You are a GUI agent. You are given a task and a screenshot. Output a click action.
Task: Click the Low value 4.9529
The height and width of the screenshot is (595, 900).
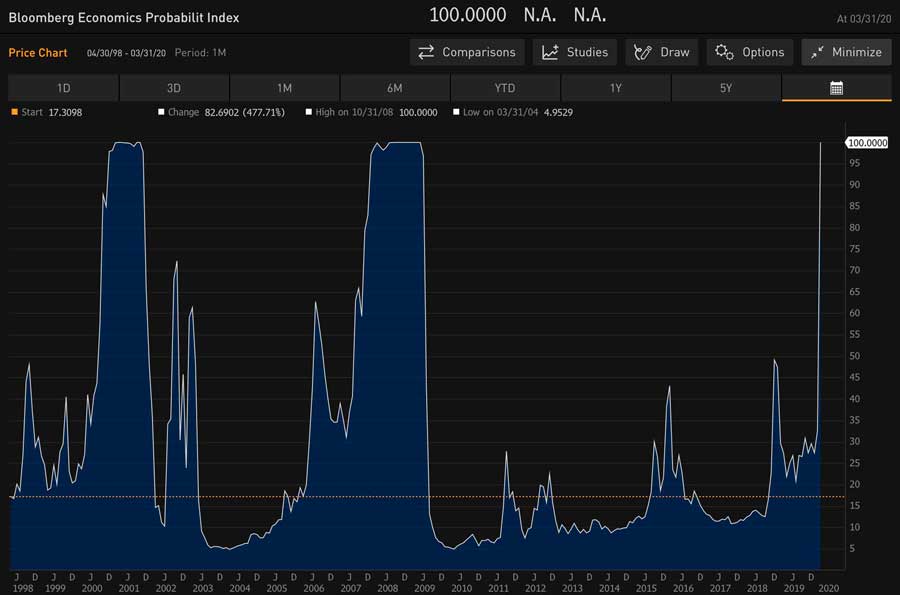coord(558,112)
